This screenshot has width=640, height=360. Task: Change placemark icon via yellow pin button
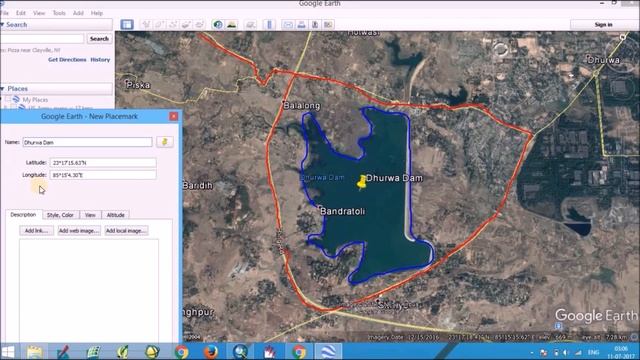[x=165, y=142]
